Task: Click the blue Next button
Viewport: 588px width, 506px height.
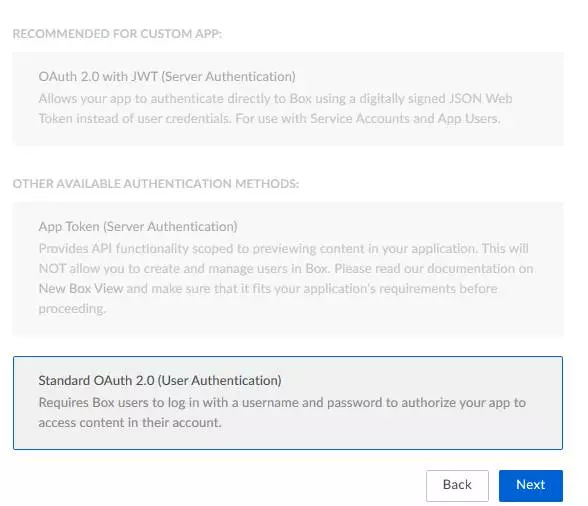Action: coord(531,485)
